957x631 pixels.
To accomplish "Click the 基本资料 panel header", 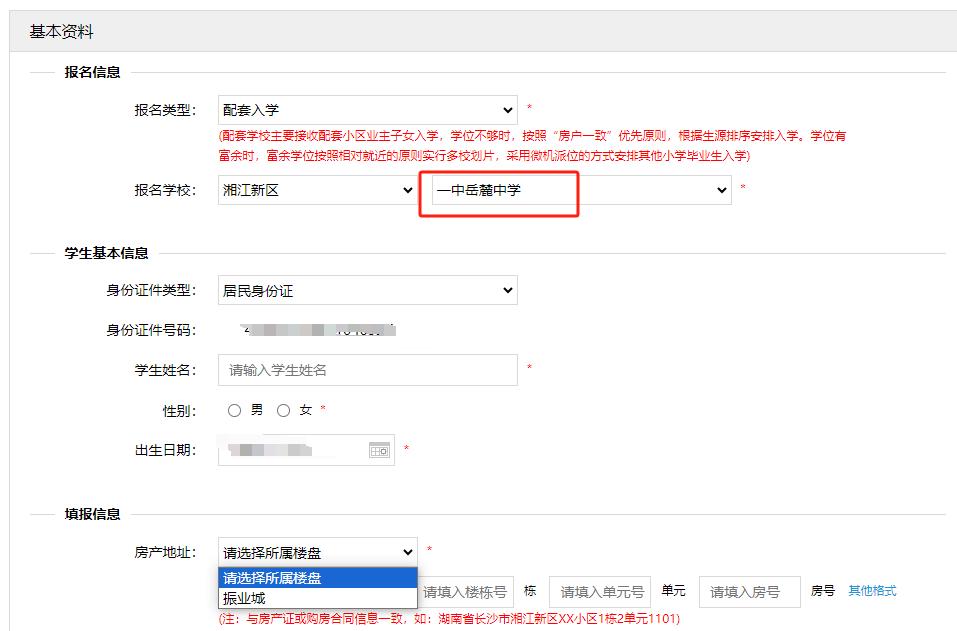I will pos(62,32).
